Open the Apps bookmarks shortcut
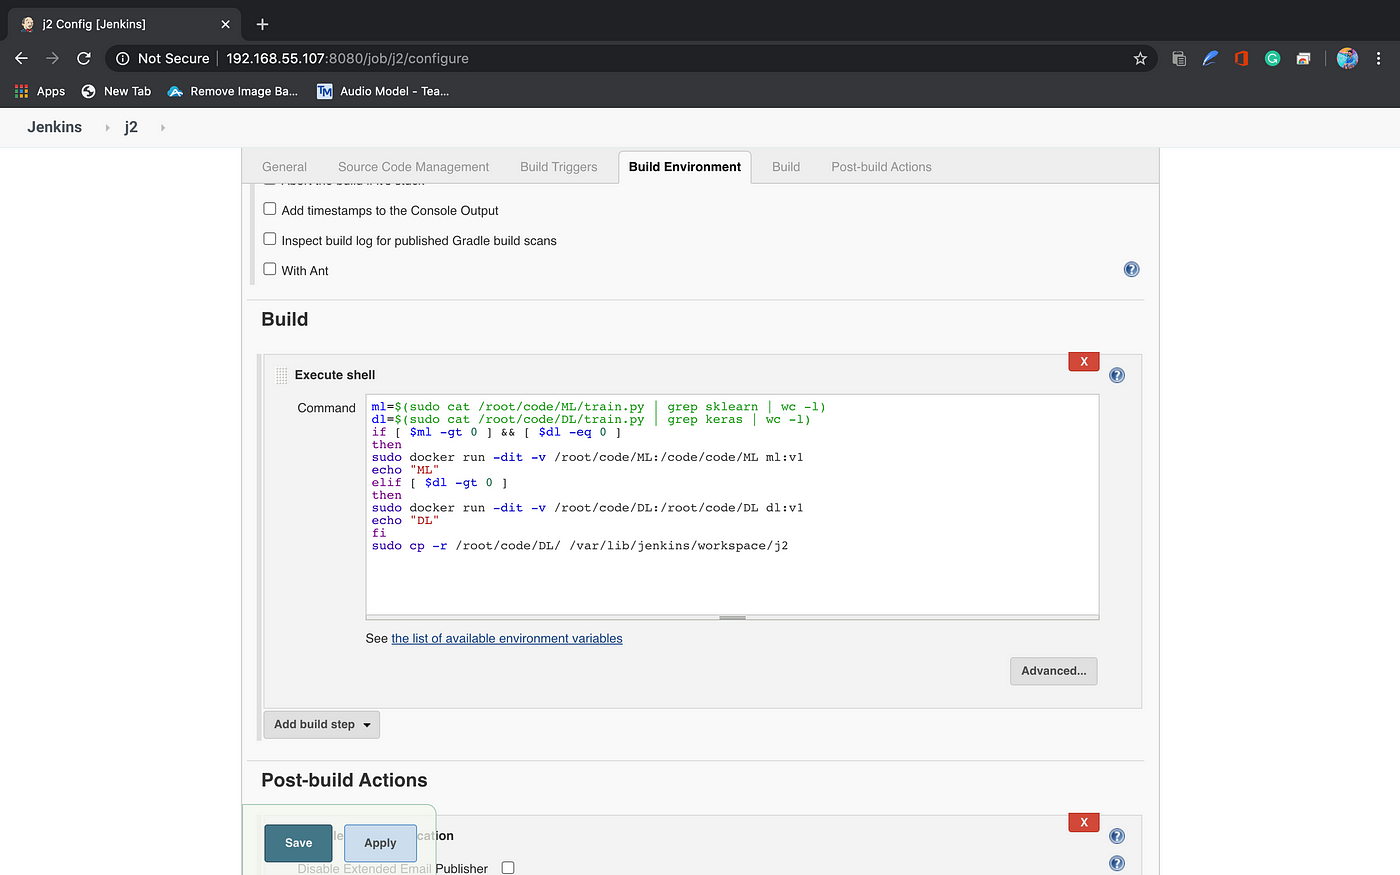 tap(40, 91)
